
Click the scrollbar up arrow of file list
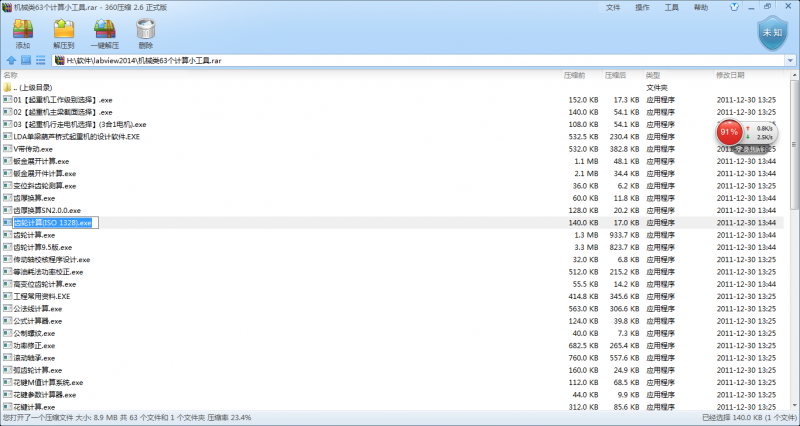coord(794,75)
